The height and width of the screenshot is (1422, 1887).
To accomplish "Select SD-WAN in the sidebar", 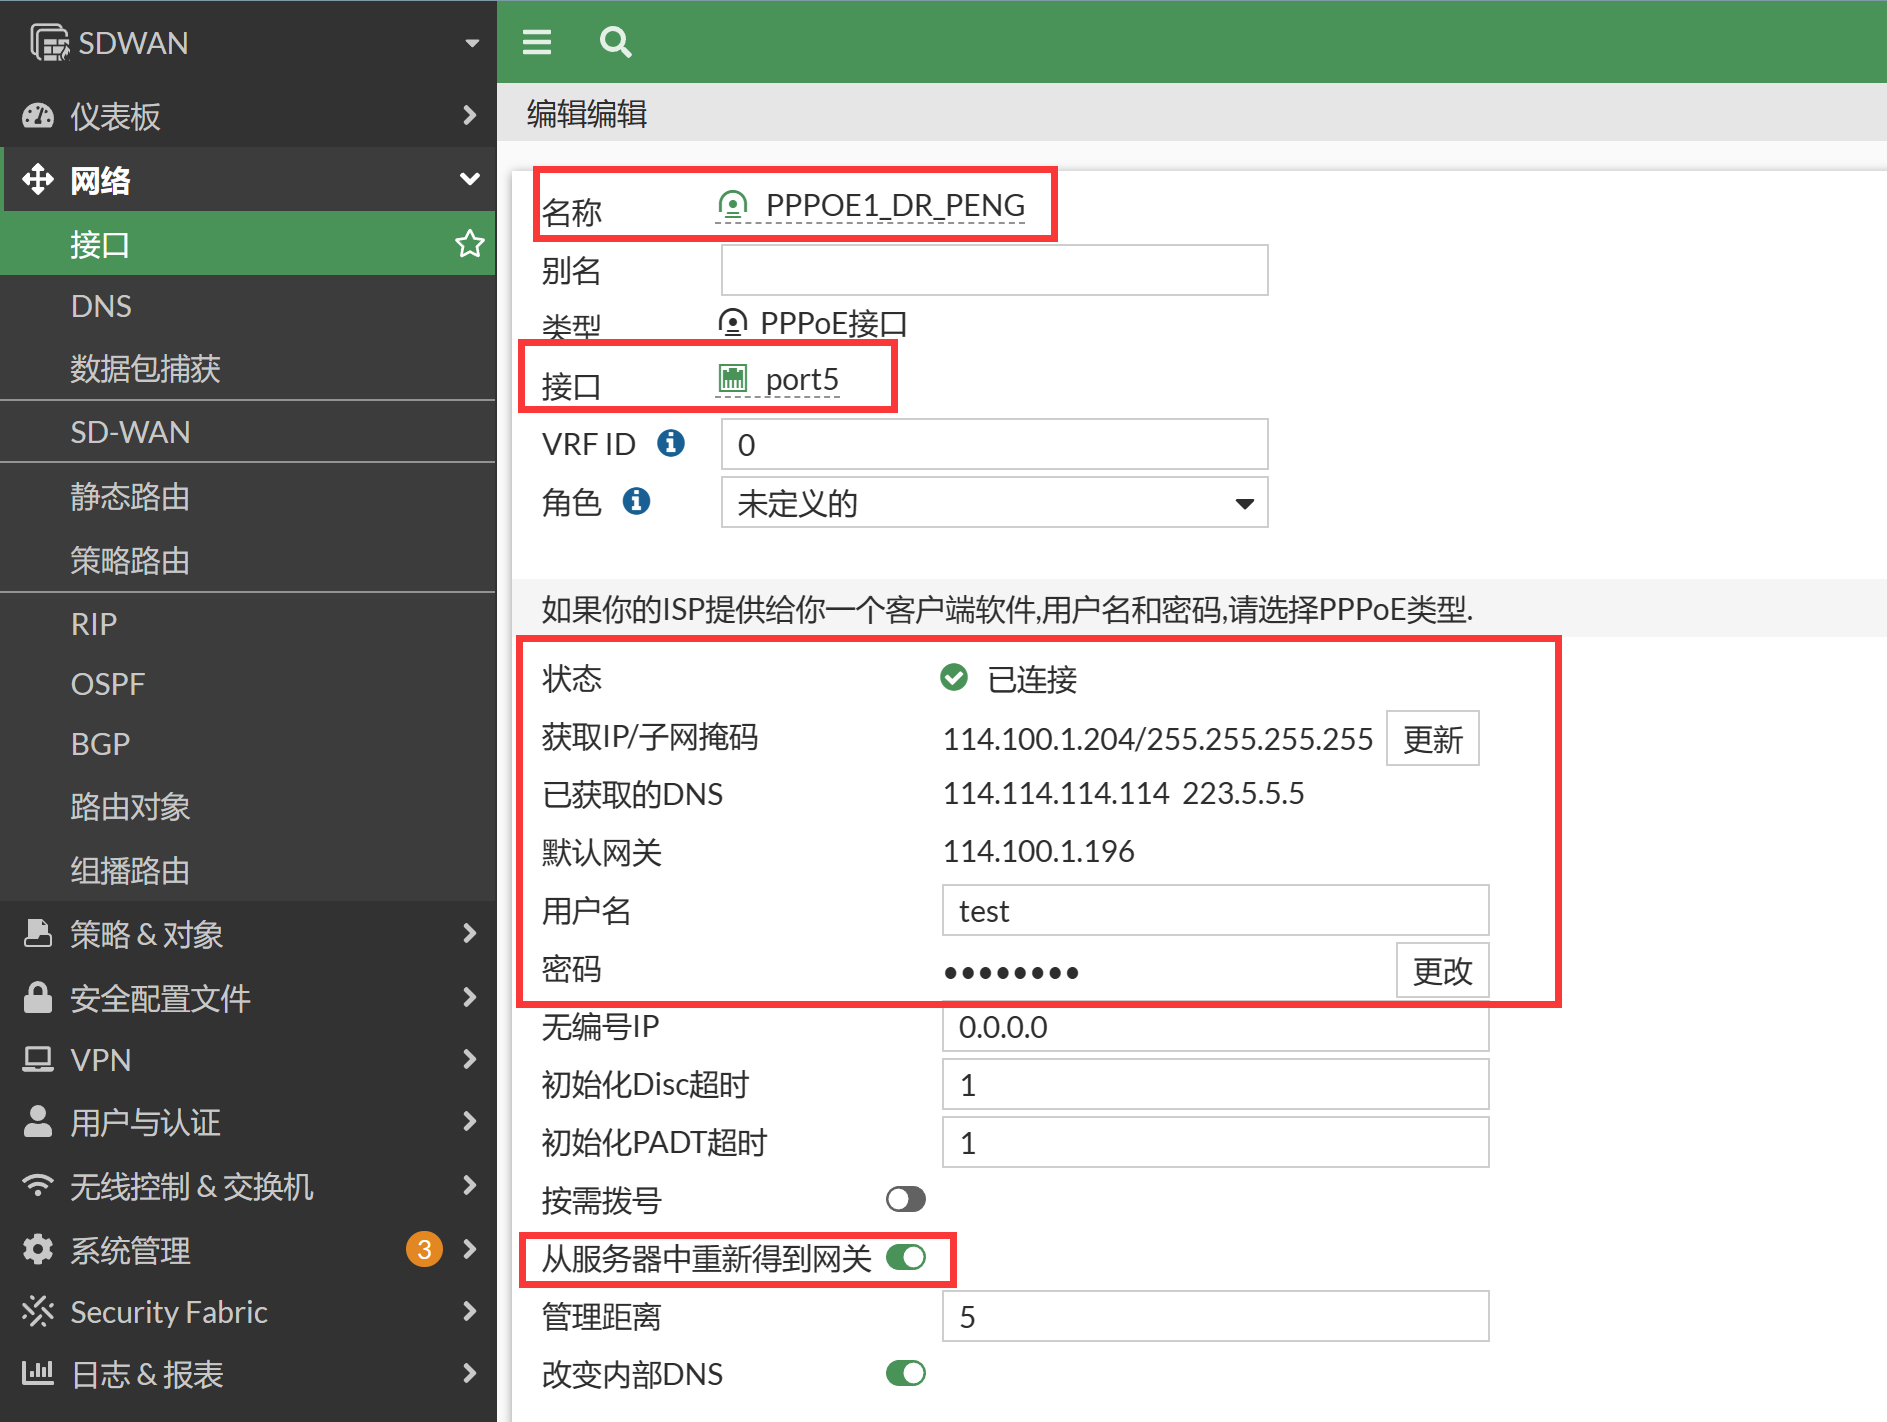I will point(130,432).
